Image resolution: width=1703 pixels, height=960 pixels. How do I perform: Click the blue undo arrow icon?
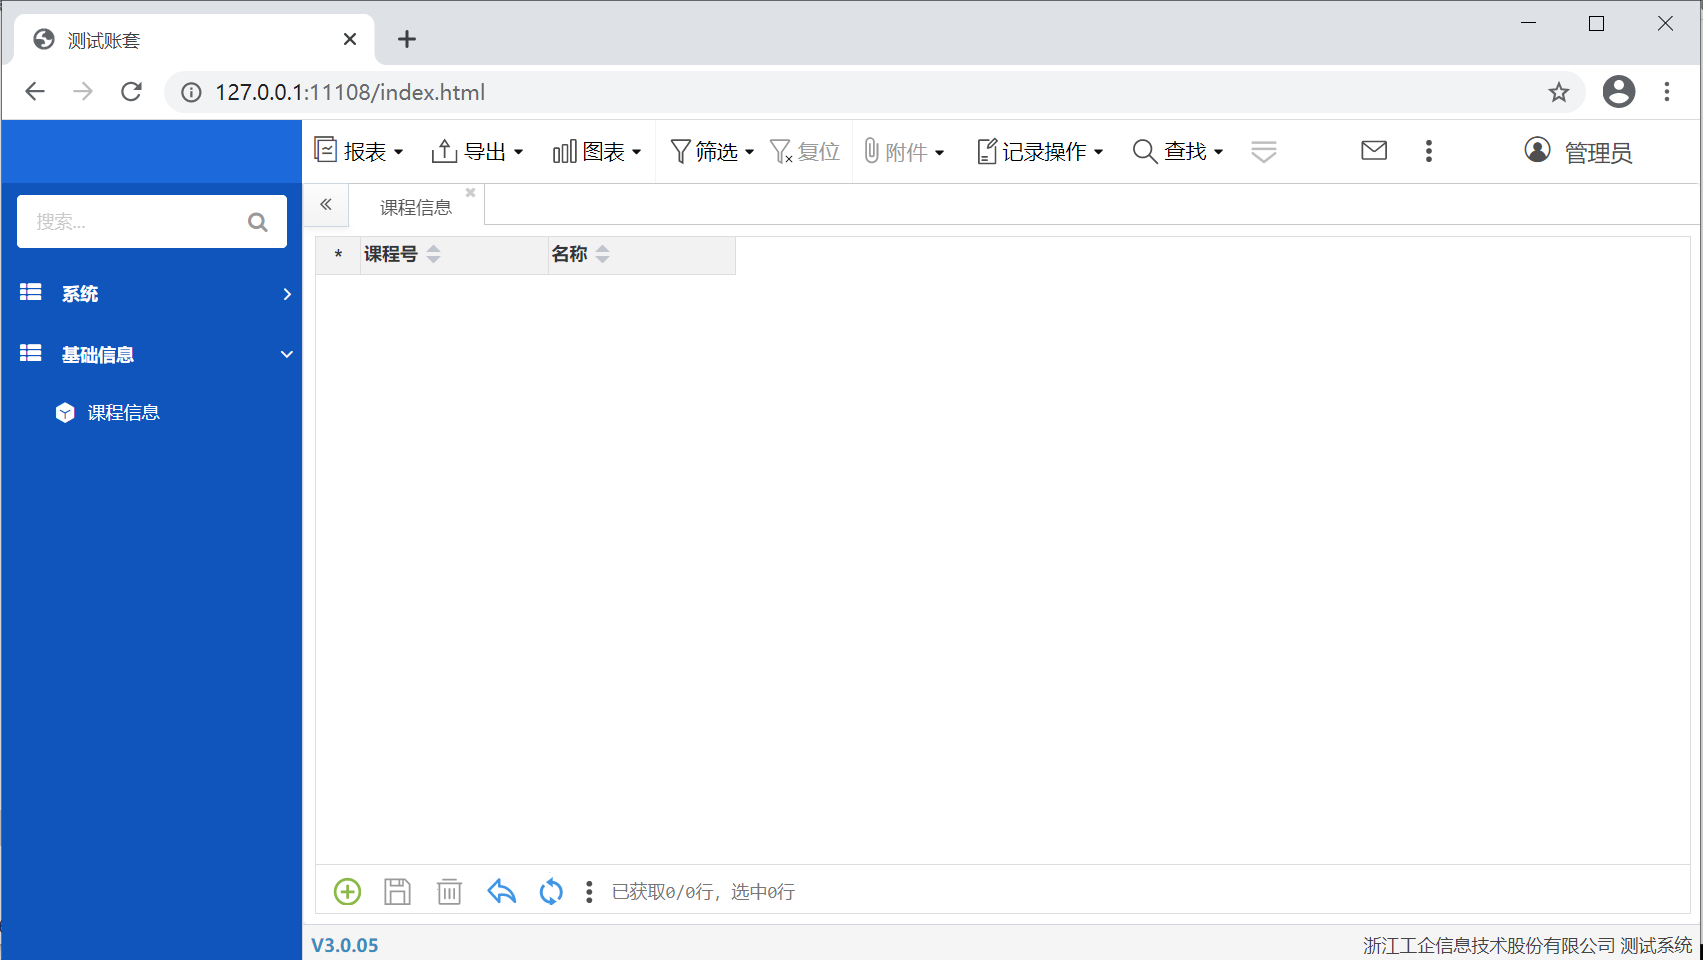(x=501, y=891)
